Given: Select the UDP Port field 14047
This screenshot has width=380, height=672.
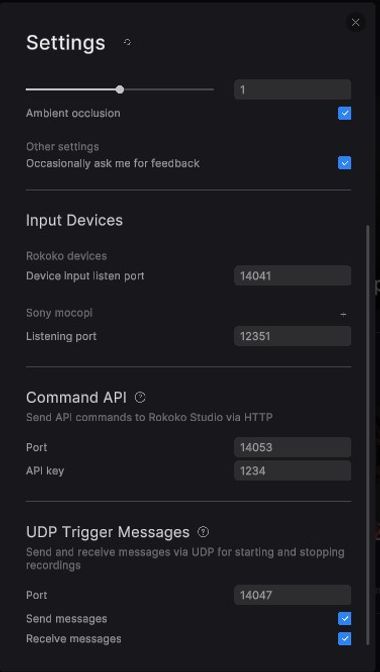Looking at the screenshot, I should [293, 595].
